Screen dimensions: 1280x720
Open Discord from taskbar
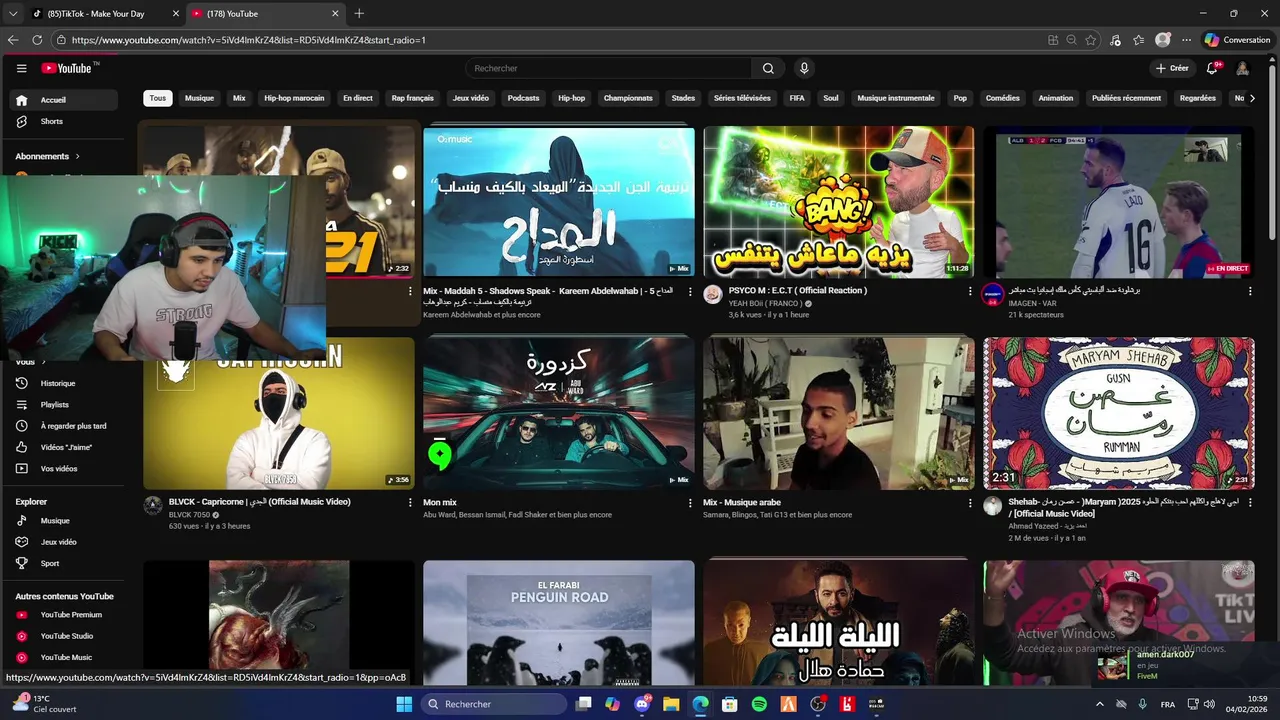click(642, 704)
